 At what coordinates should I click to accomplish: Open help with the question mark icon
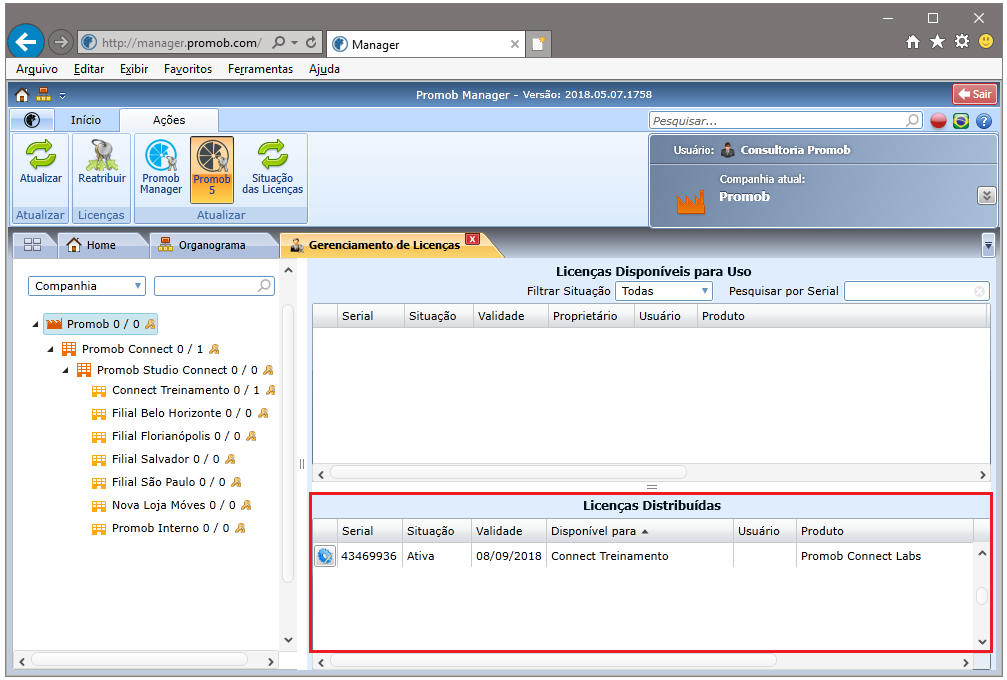(x=983, y=121)
